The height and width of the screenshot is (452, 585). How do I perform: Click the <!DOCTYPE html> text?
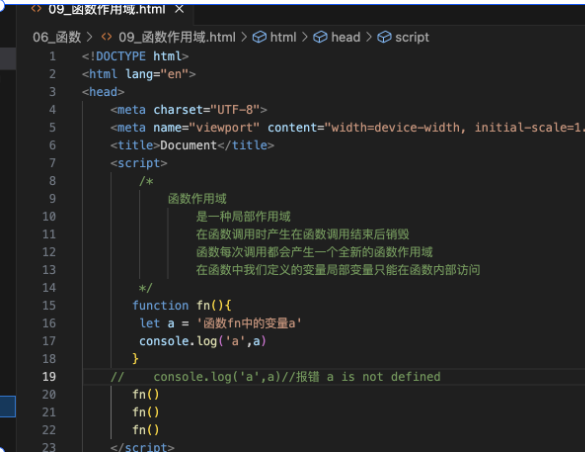(x=135, y=56)
